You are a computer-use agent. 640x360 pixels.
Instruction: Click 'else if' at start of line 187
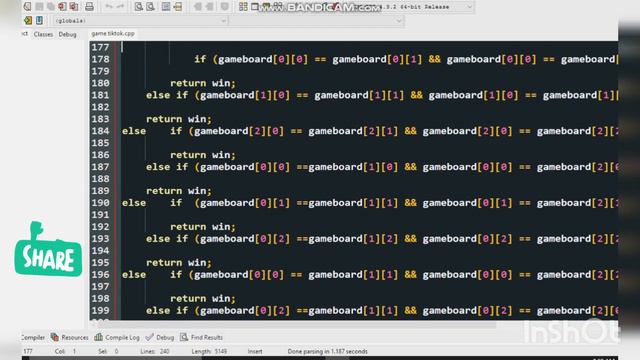(167, 167)
